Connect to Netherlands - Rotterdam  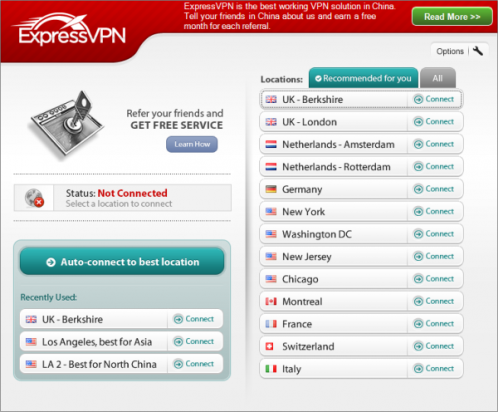tap(434, 166)
